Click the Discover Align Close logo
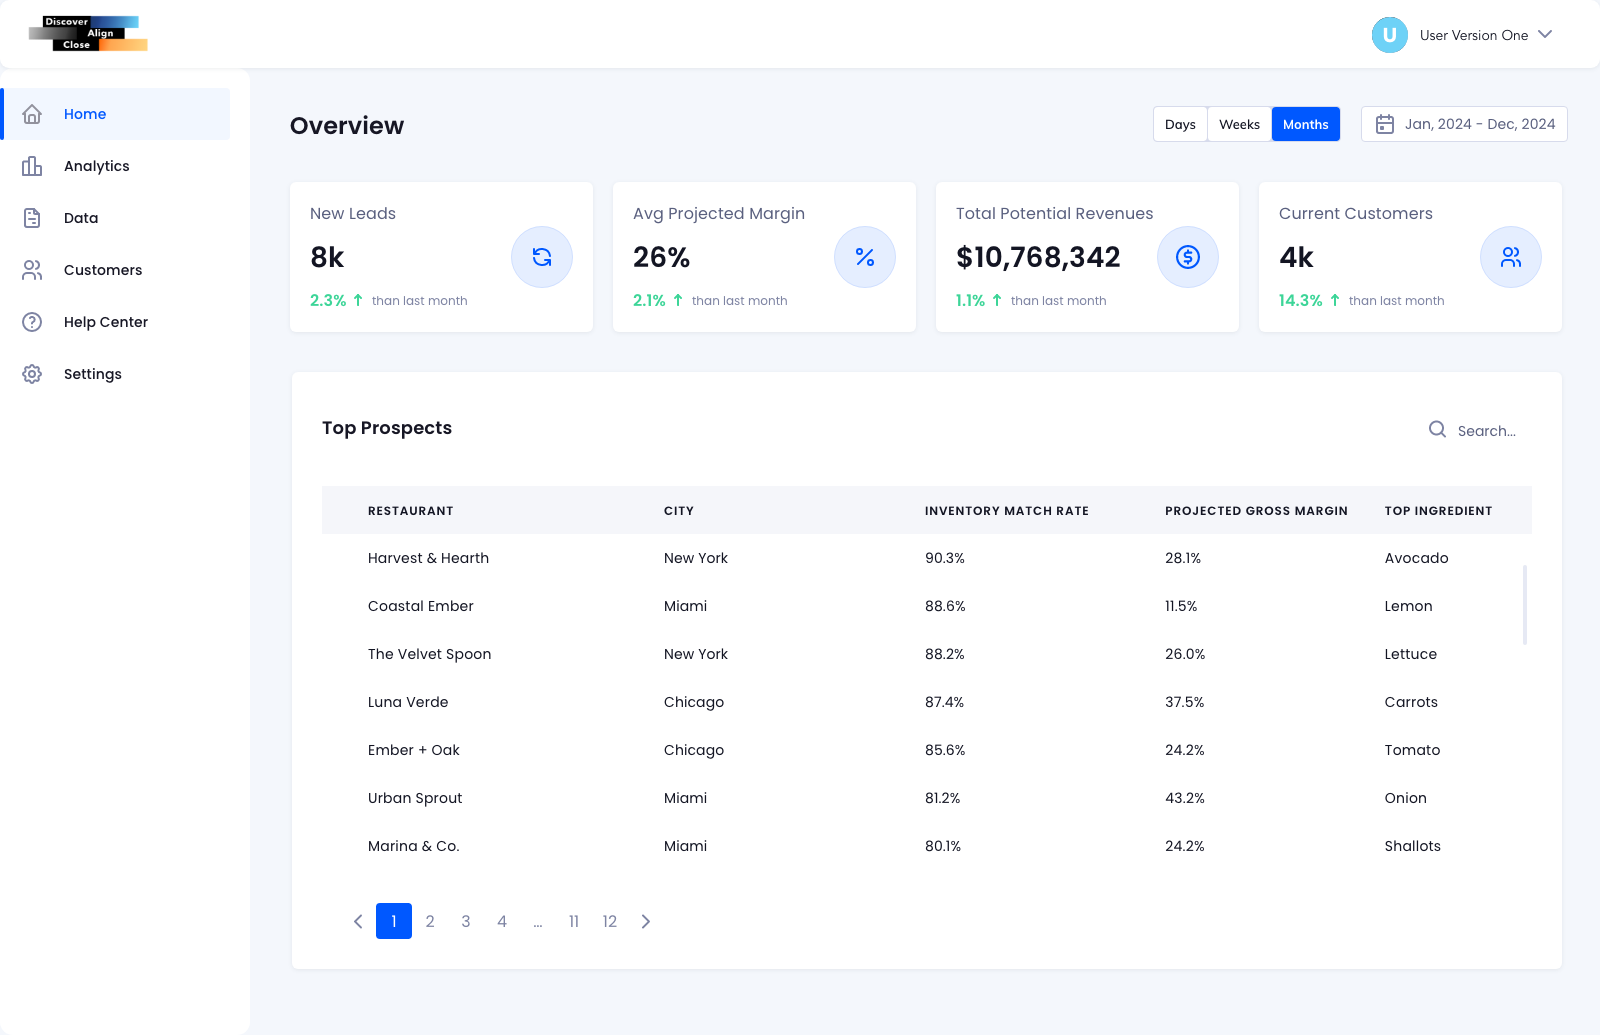 pos(89,33)
